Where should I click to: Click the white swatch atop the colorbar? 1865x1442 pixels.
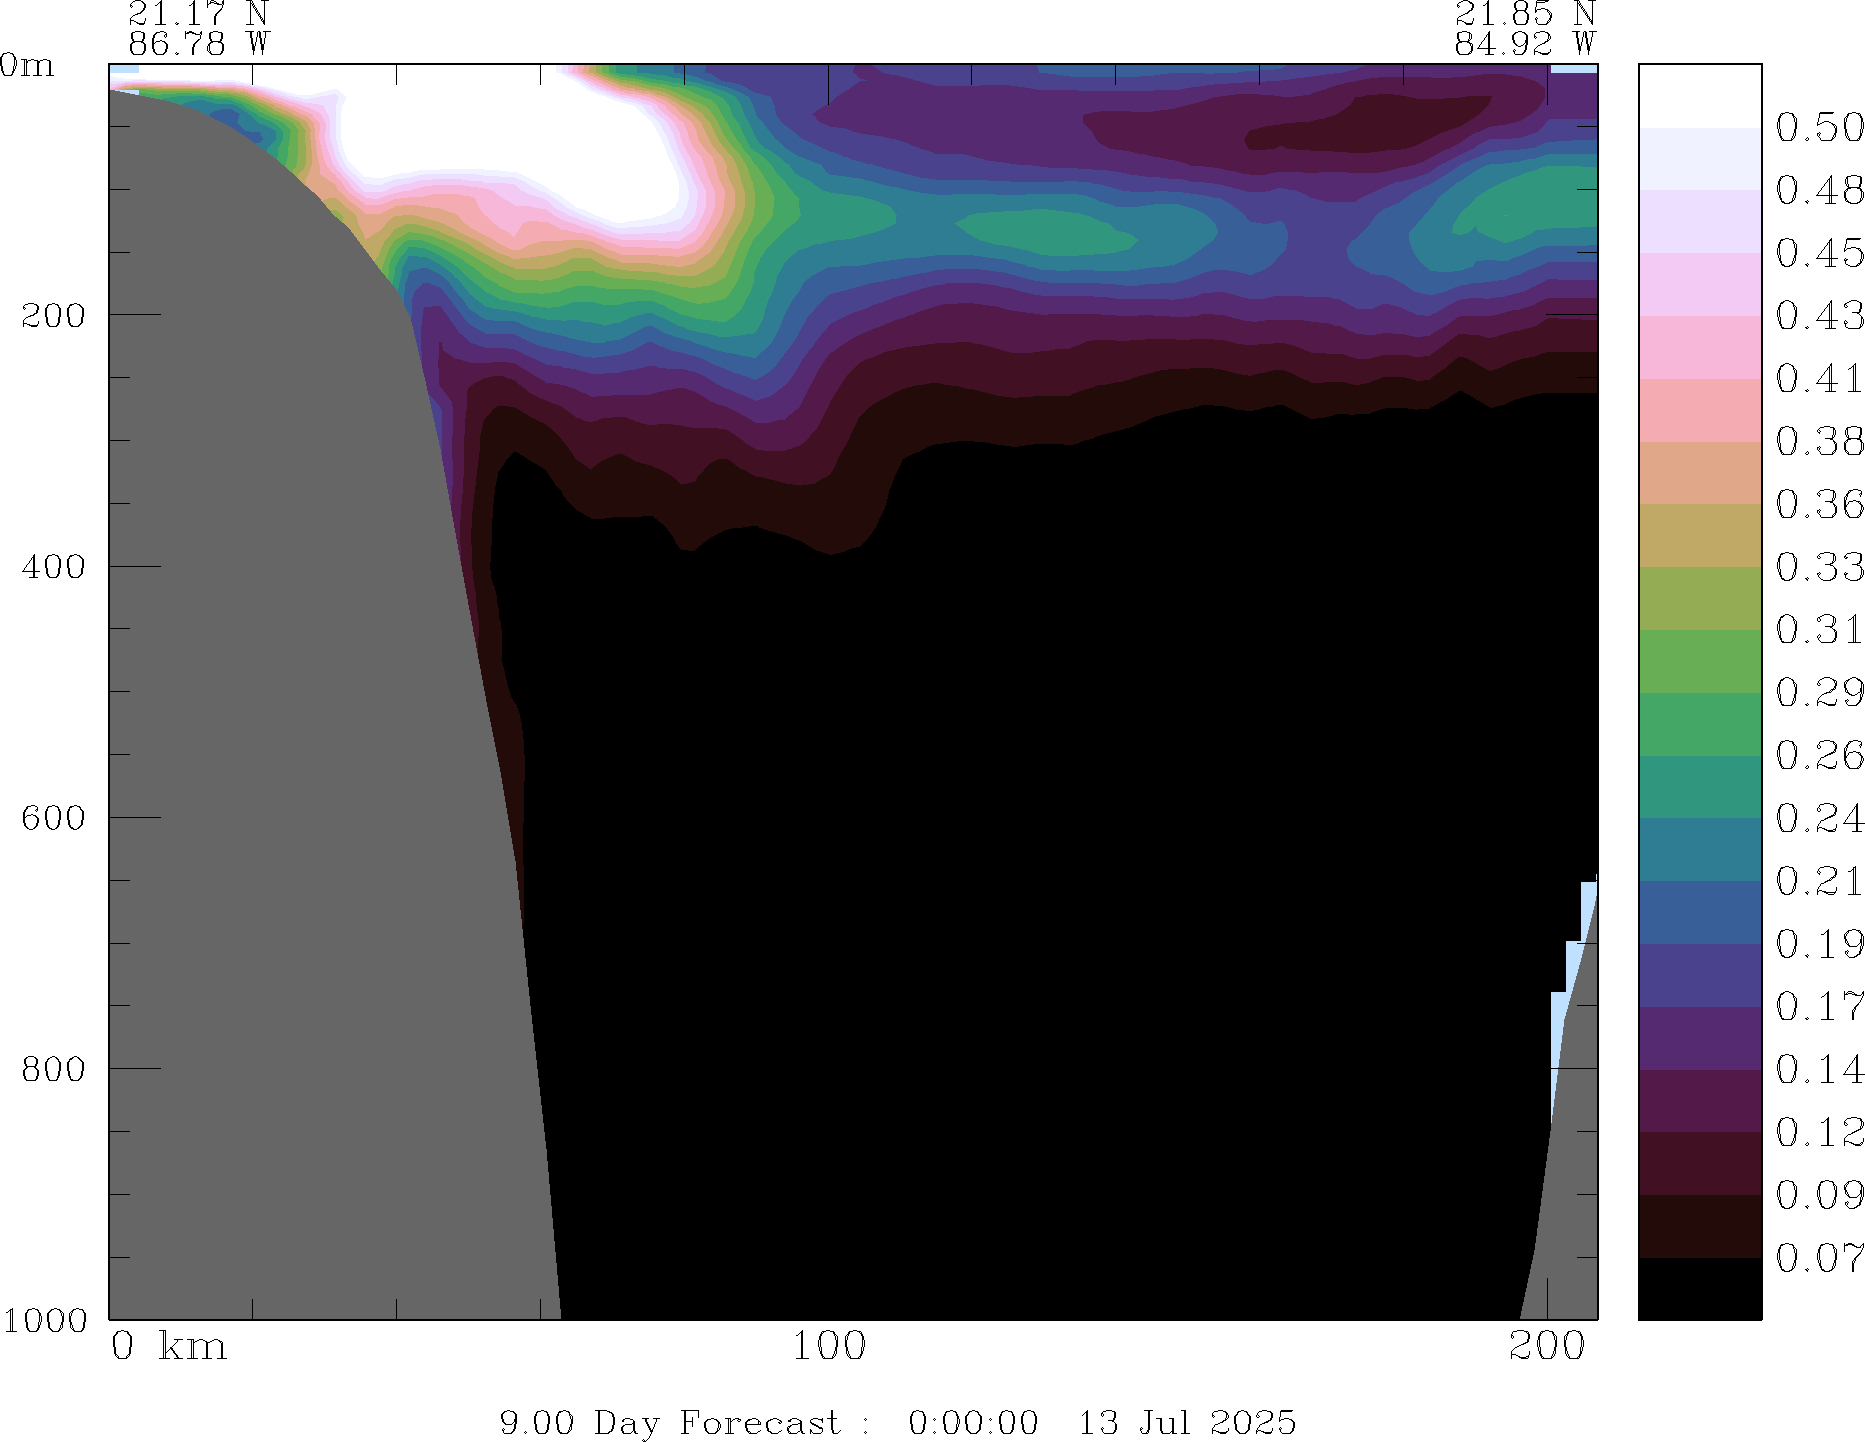(1699, 96)
